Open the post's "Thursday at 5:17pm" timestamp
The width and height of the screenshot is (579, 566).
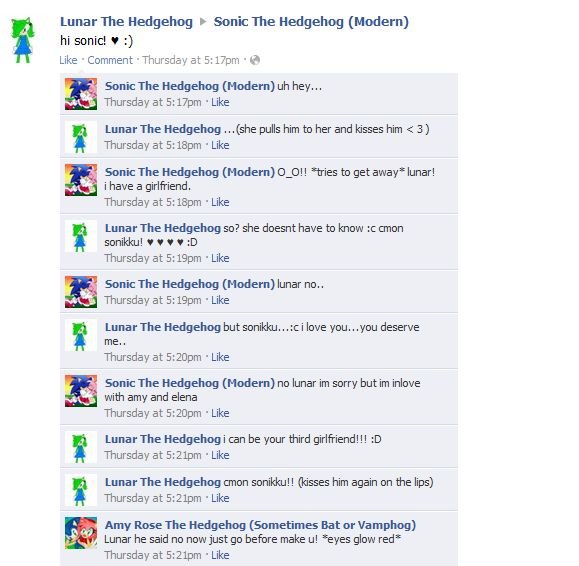[191, 60]
